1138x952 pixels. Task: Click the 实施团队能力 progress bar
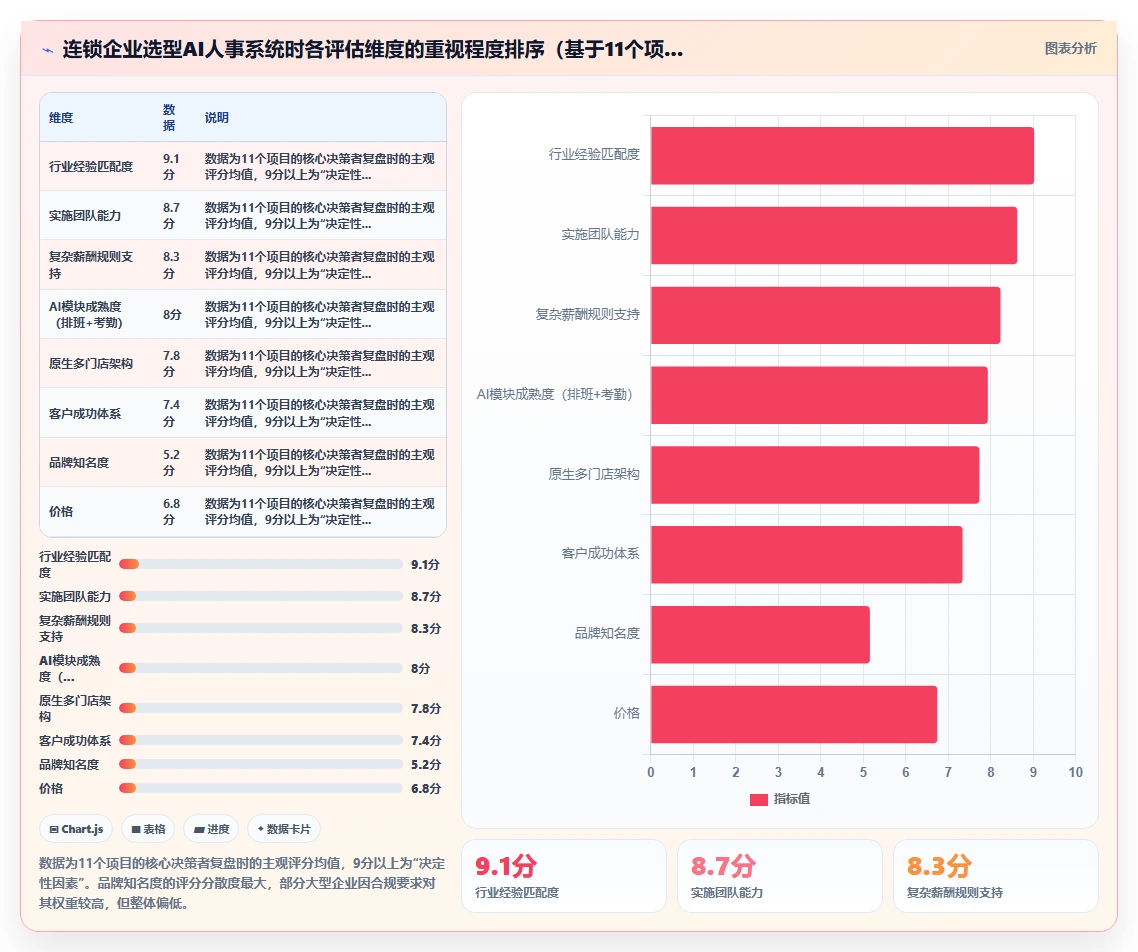pyautogui.click(x=261, y=596)
